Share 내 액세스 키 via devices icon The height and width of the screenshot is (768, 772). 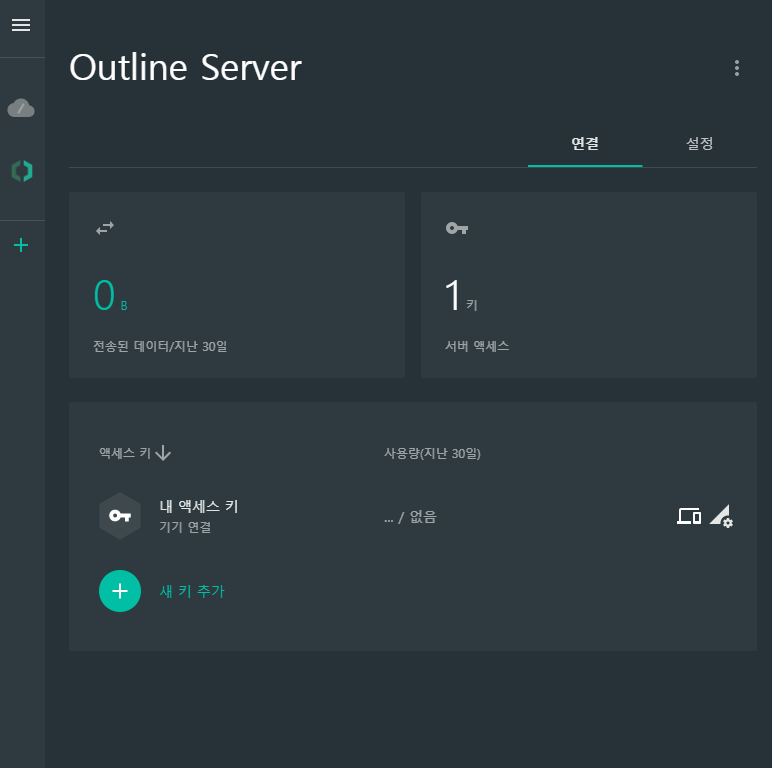(x=689, y=516)
